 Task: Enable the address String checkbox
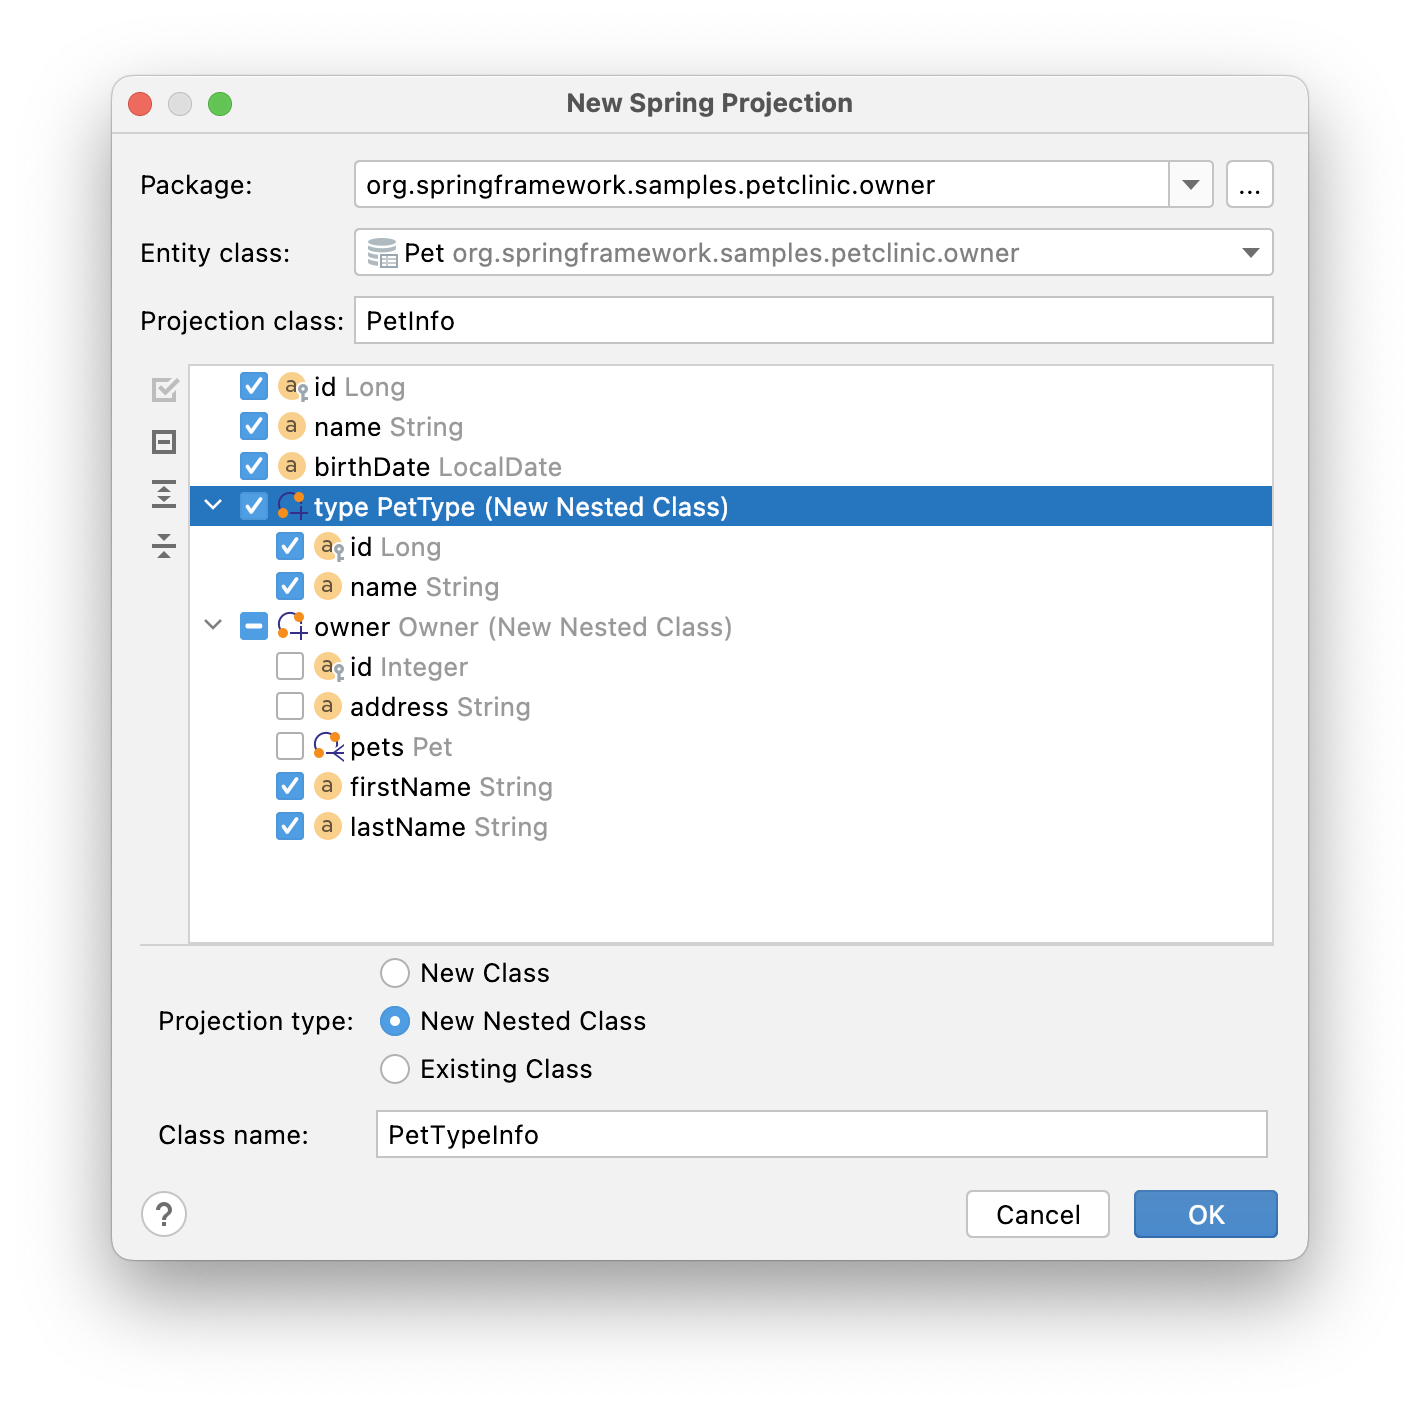(x=290, y=707)
